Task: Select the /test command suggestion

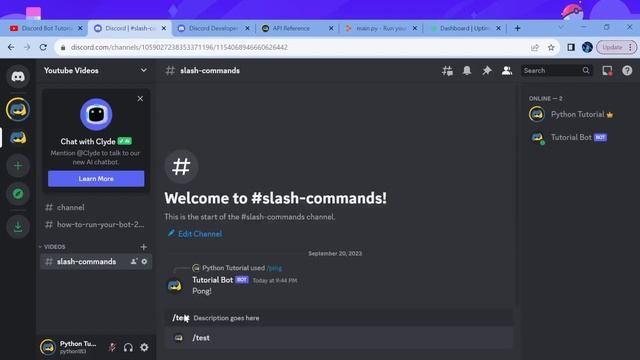Action: point(339,338)
